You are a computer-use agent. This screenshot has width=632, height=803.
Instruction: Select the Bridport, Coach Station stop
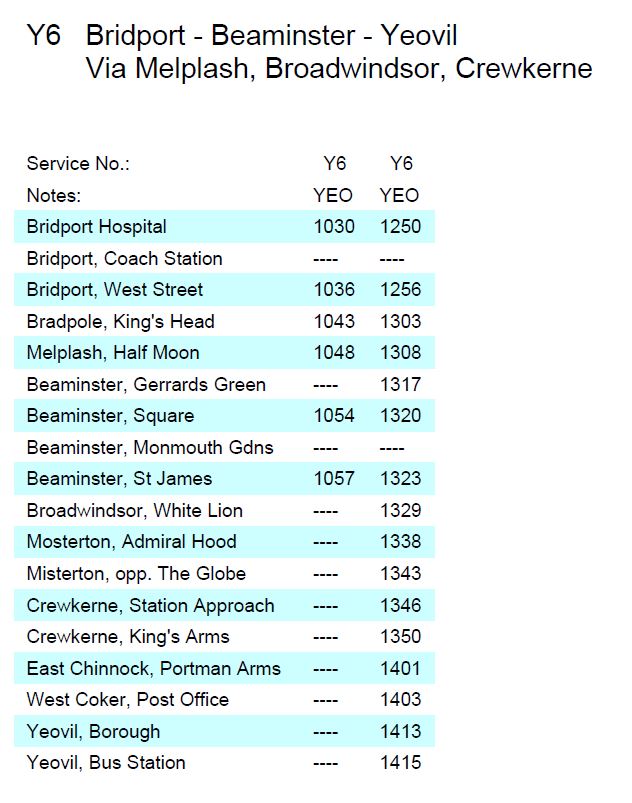coord(125,258)
